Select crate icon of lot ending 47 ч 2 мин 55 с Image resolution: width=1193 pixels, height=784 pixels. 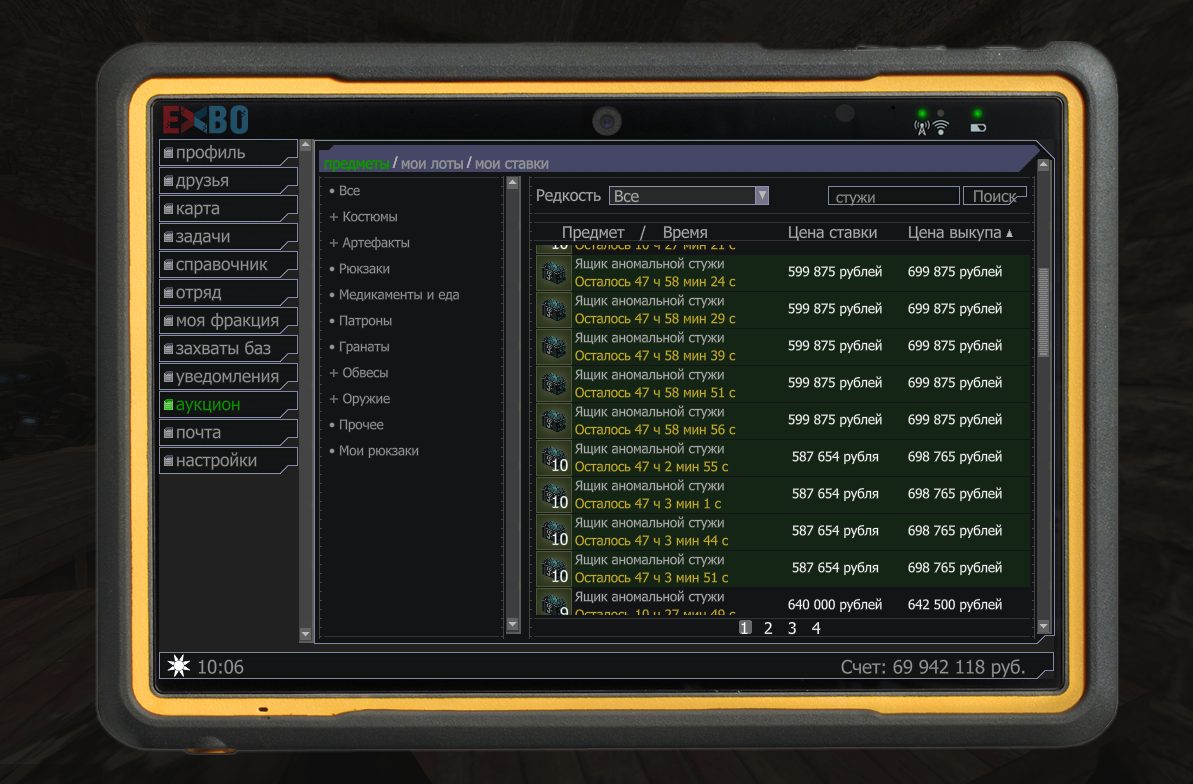553,458
